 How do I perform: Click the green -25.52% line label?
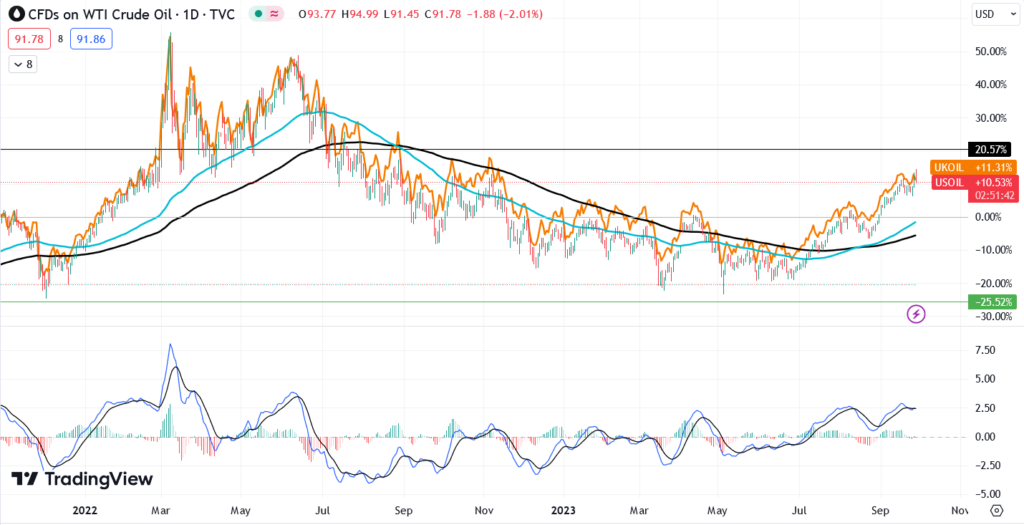993,302
